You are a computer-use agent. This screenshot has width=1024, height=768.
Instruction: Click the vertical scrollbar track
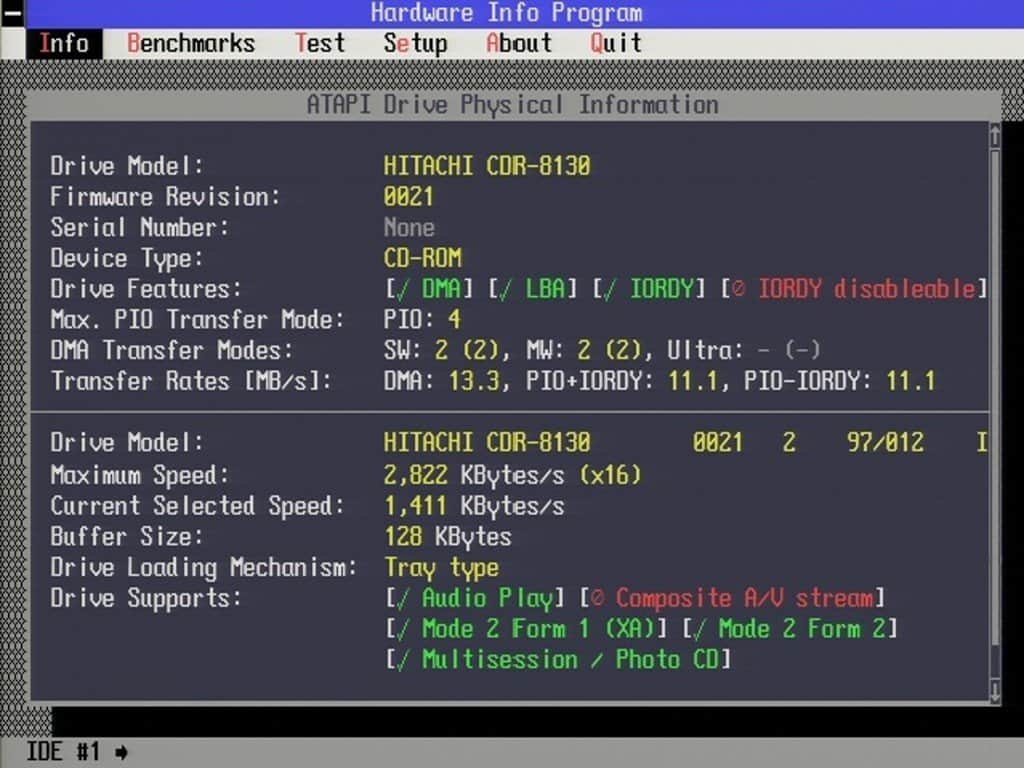tap(995, 413)
